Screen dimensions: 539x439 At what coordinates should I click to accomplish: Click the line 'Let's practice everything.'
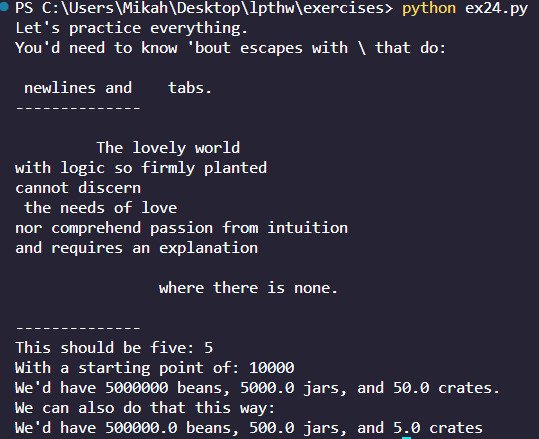tap(131, 29)
